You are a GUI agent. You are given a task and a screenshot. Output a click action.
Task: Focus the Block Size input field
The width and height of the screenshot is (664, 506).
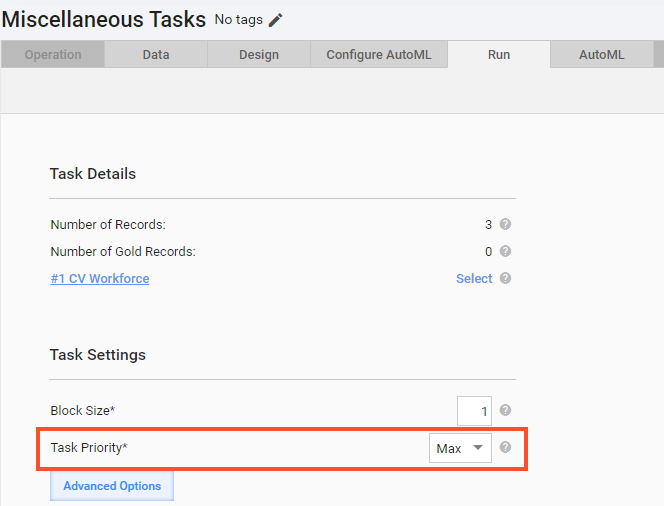[x=474, y=411]
